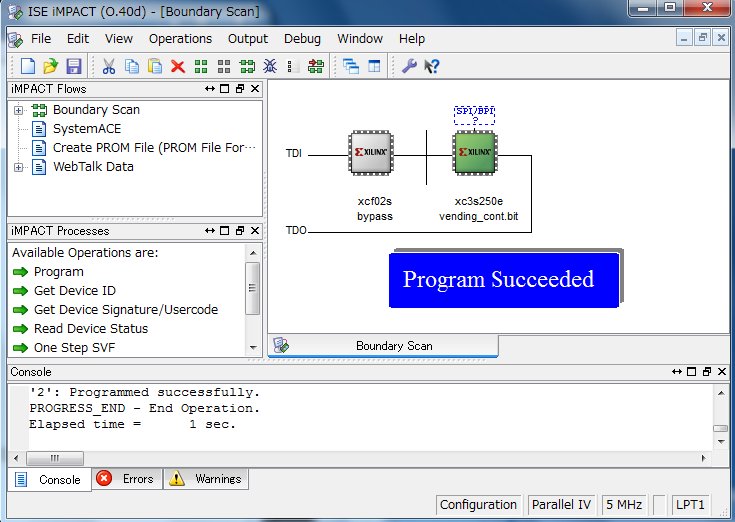
Task: Run Get Device Signature/Usercode operation
Action: click(x=126, y=310)
